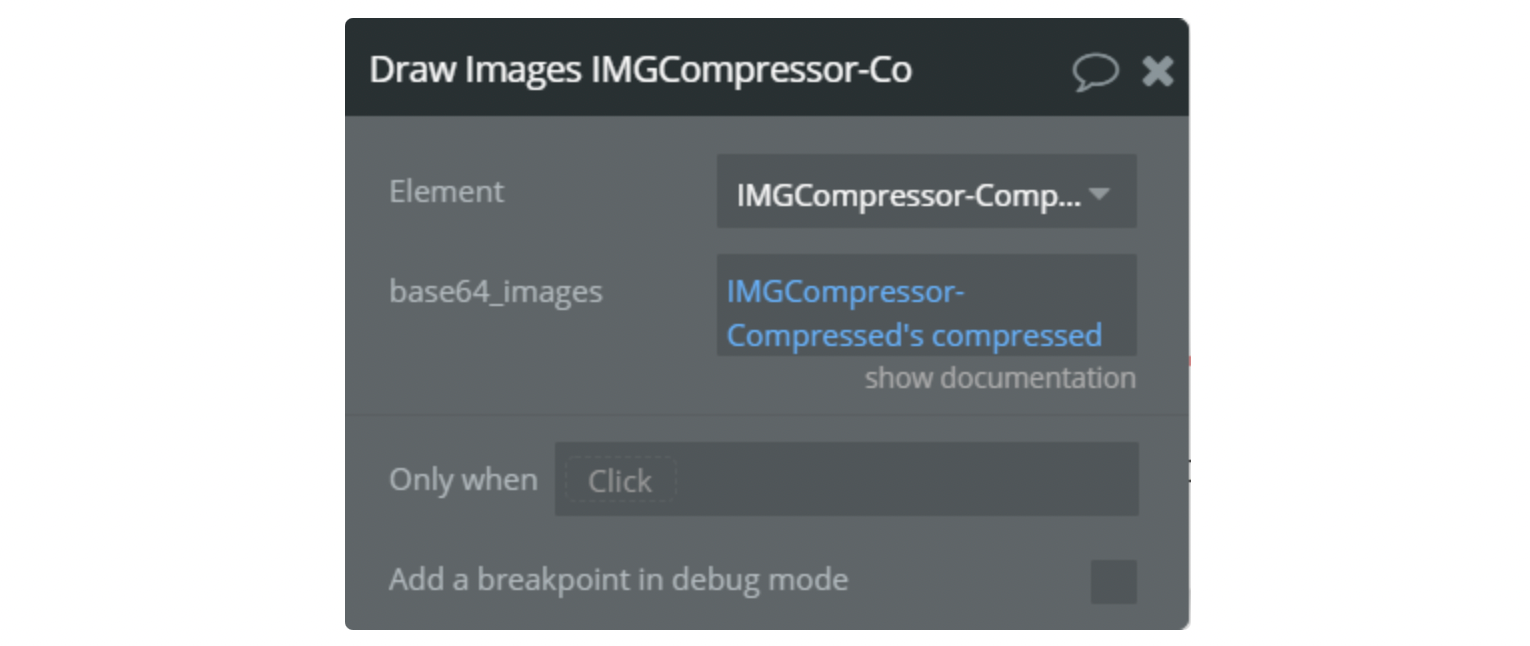Open the comment speech bubble icon
Screen dimensions: 1530x646
[x=1095, y=72]
